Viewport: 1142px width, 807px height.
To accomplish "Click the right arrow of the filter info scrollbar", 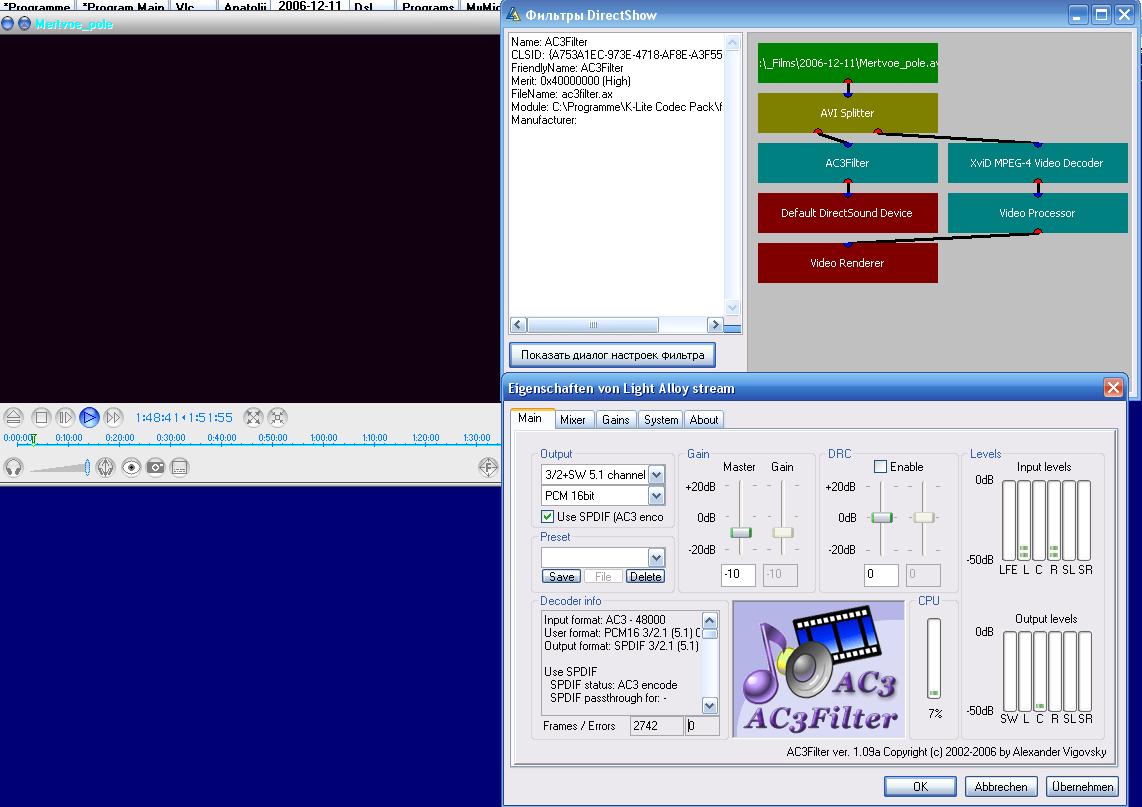I will [714, 325].
